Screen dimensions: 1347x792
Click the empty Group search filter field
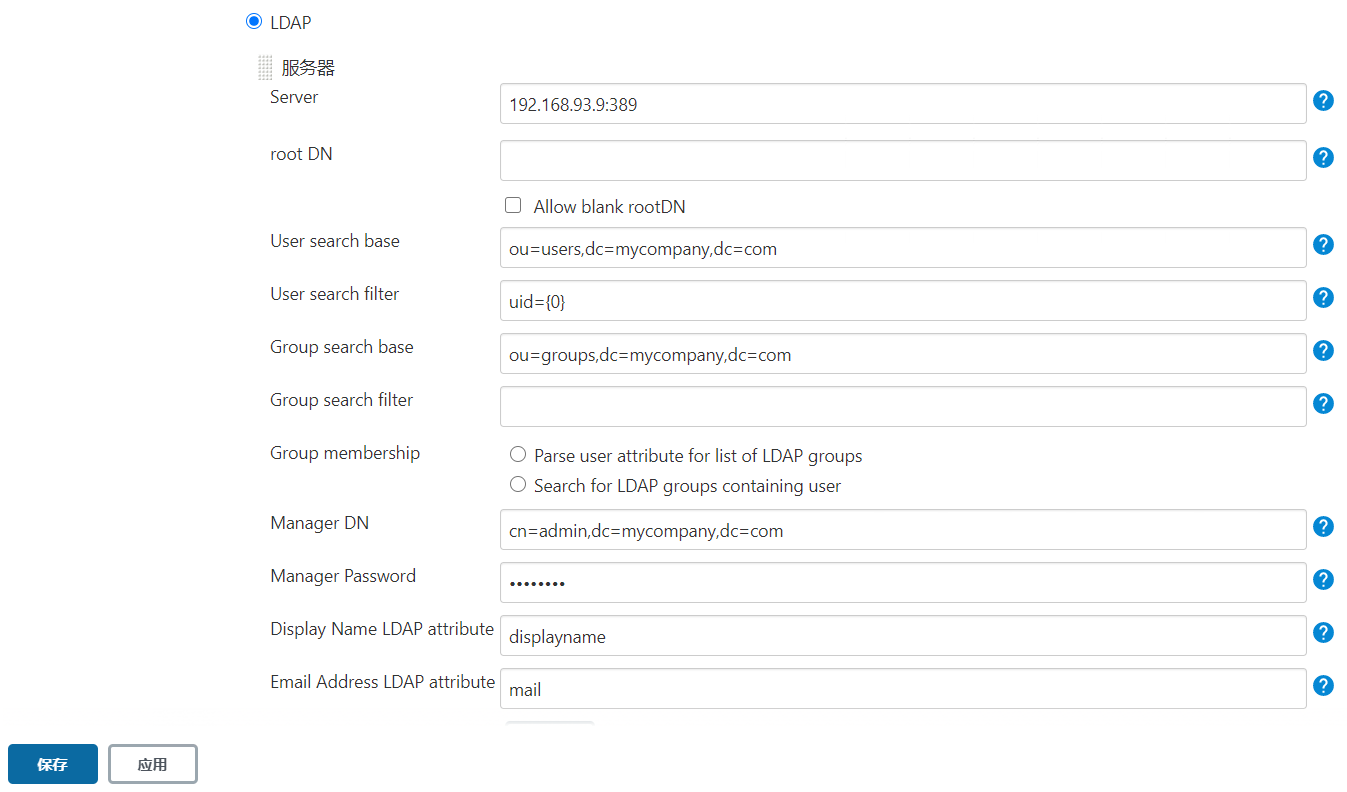pos(900,406)
